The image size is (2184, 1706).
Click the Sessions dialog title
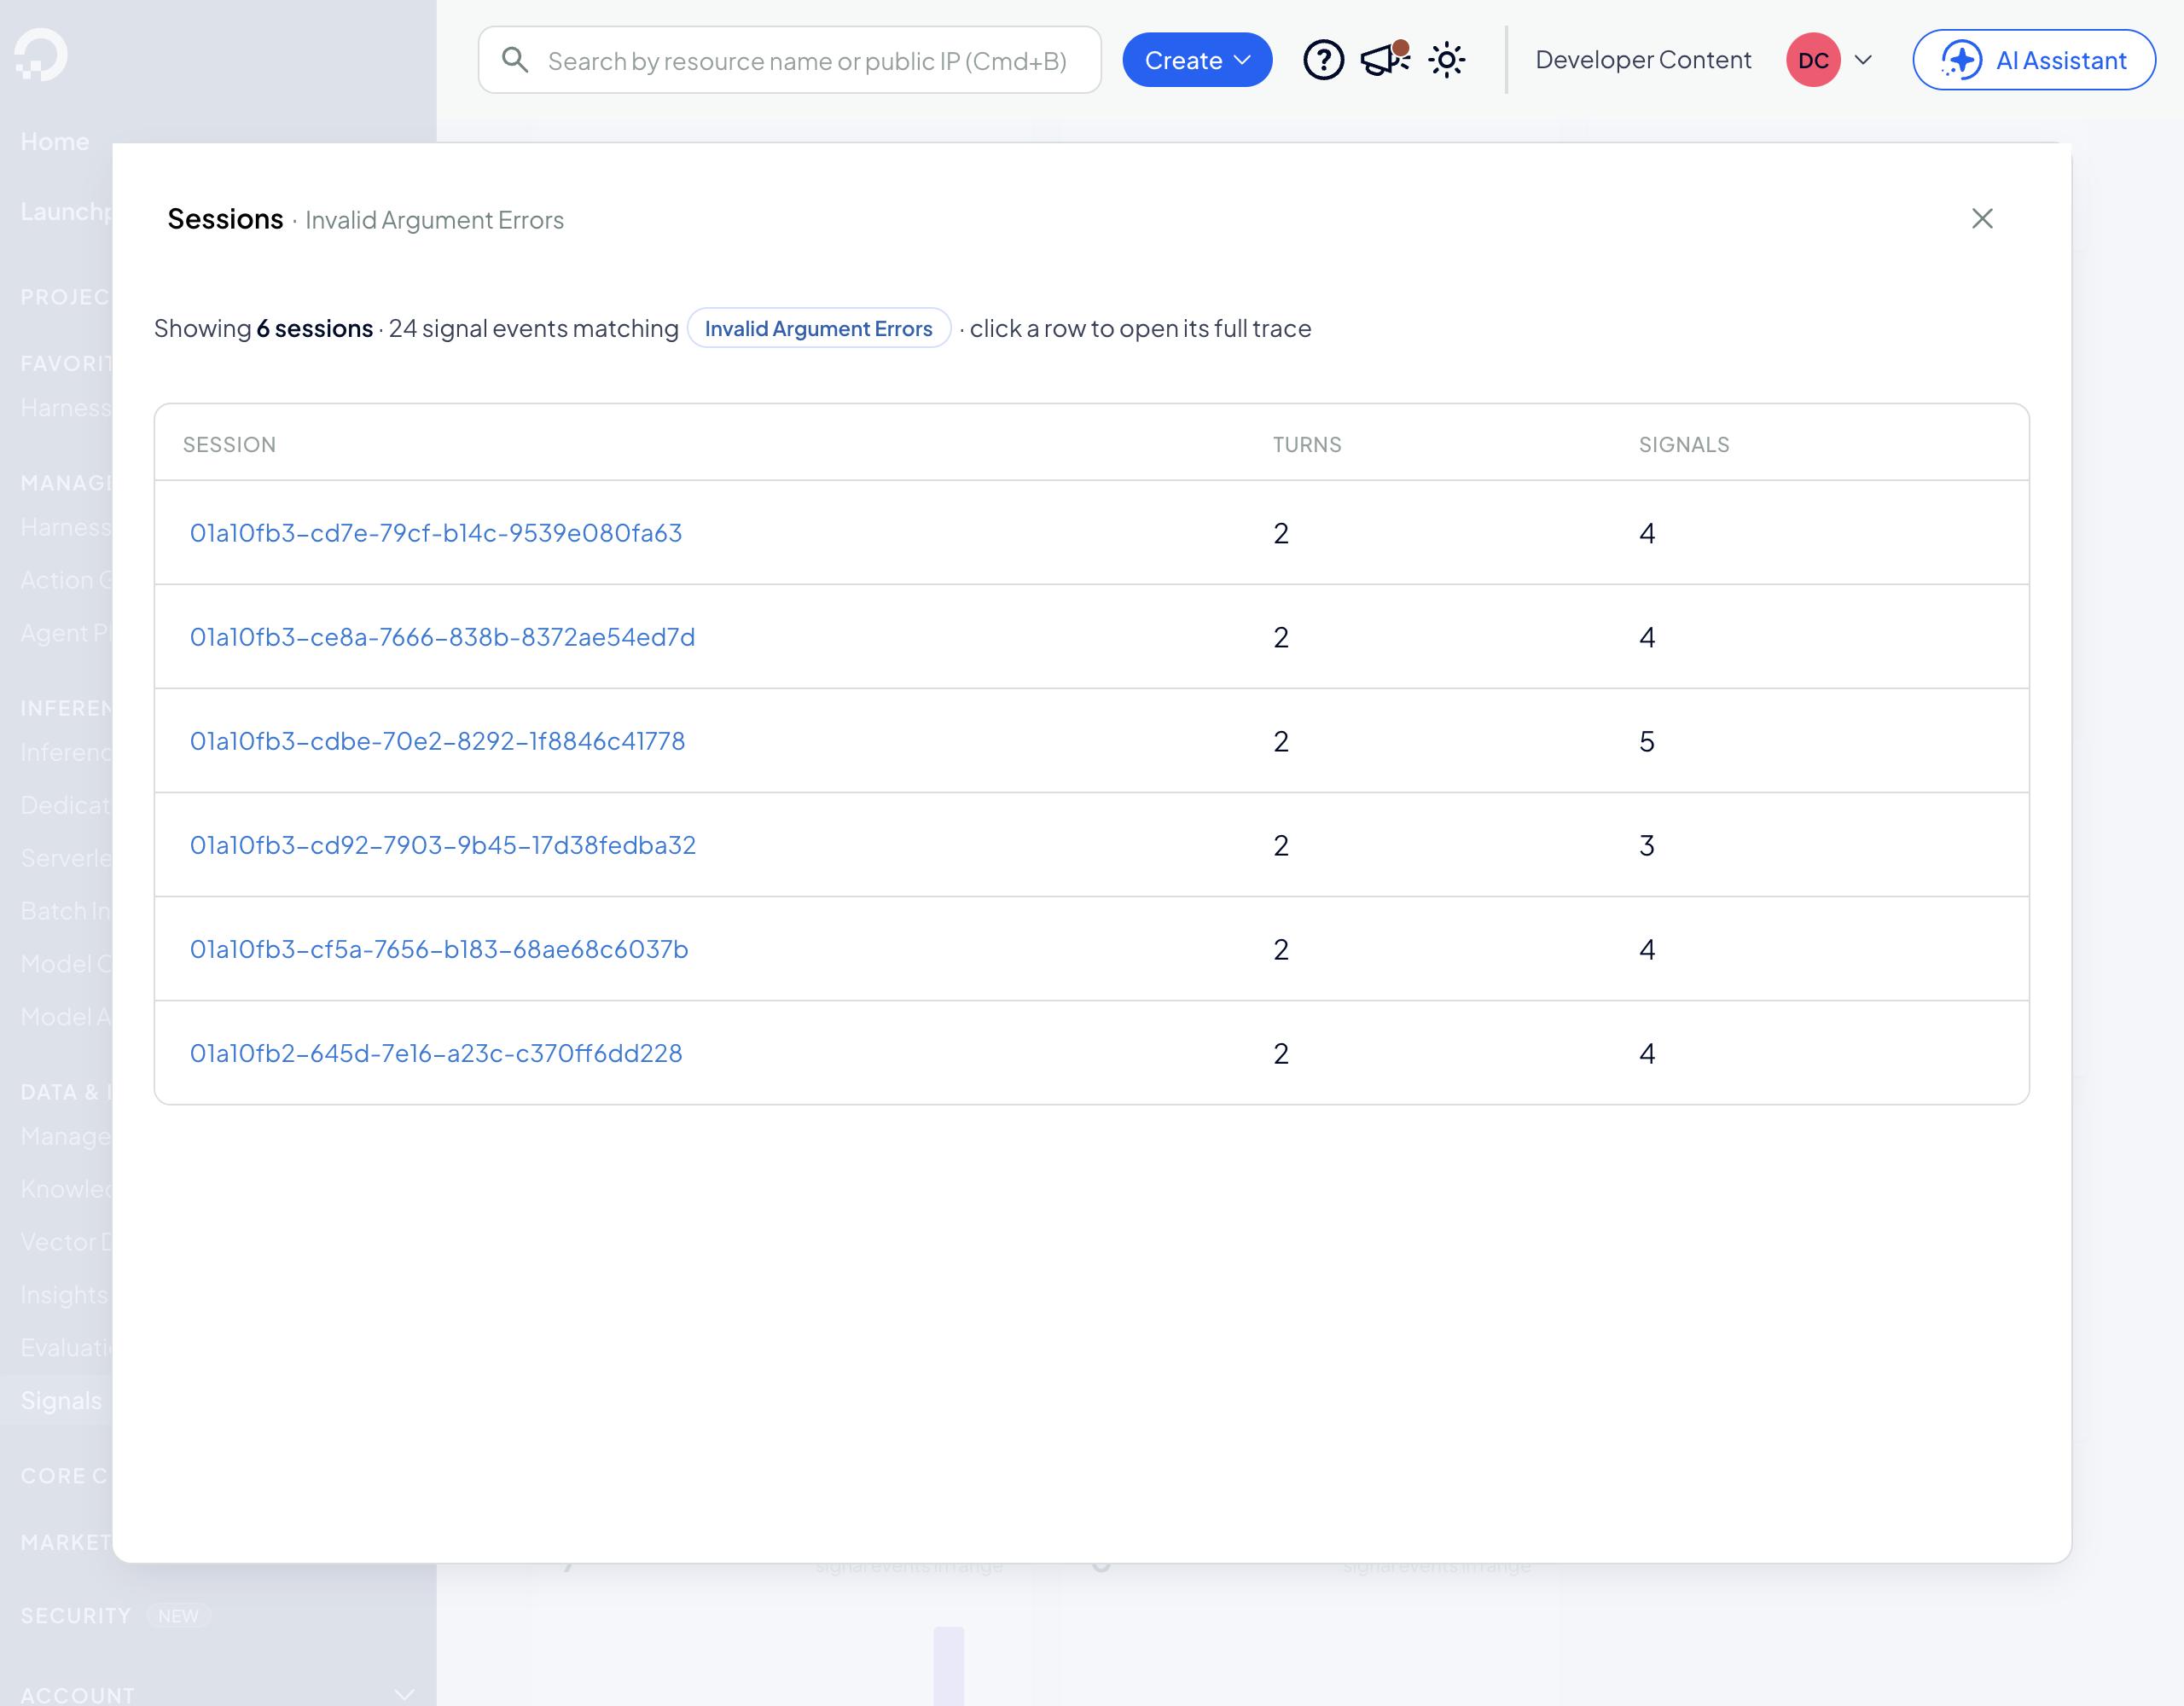225,218
